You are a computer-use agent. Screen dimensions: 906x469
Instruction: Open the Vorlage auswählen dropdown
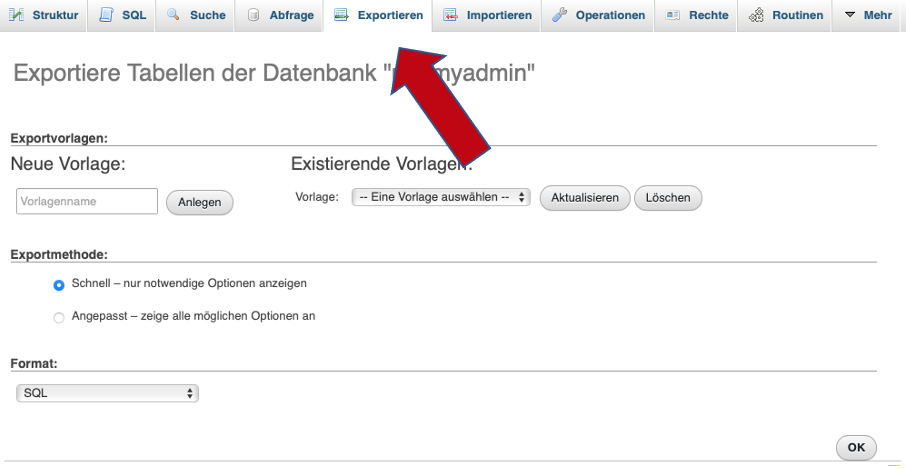point(441,198)
